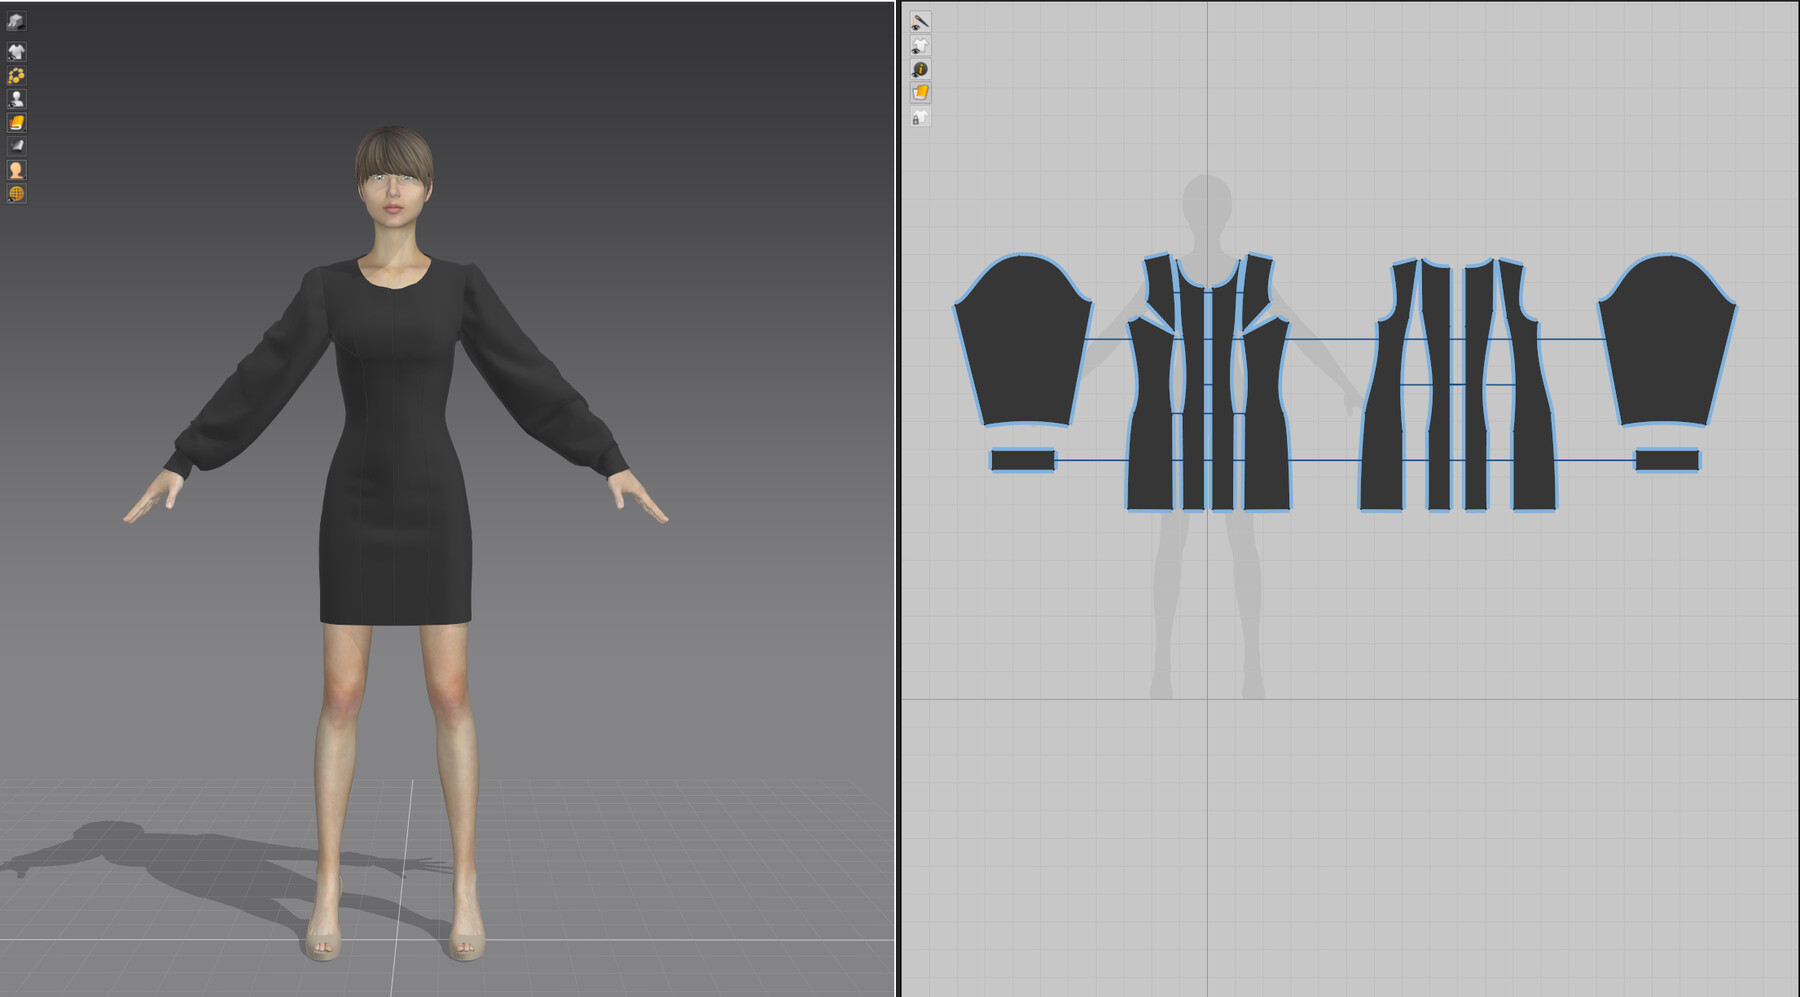Click the grayed lock pattern icon
The height and width of the screenshot is (997, 1800).
click(919, 117)
